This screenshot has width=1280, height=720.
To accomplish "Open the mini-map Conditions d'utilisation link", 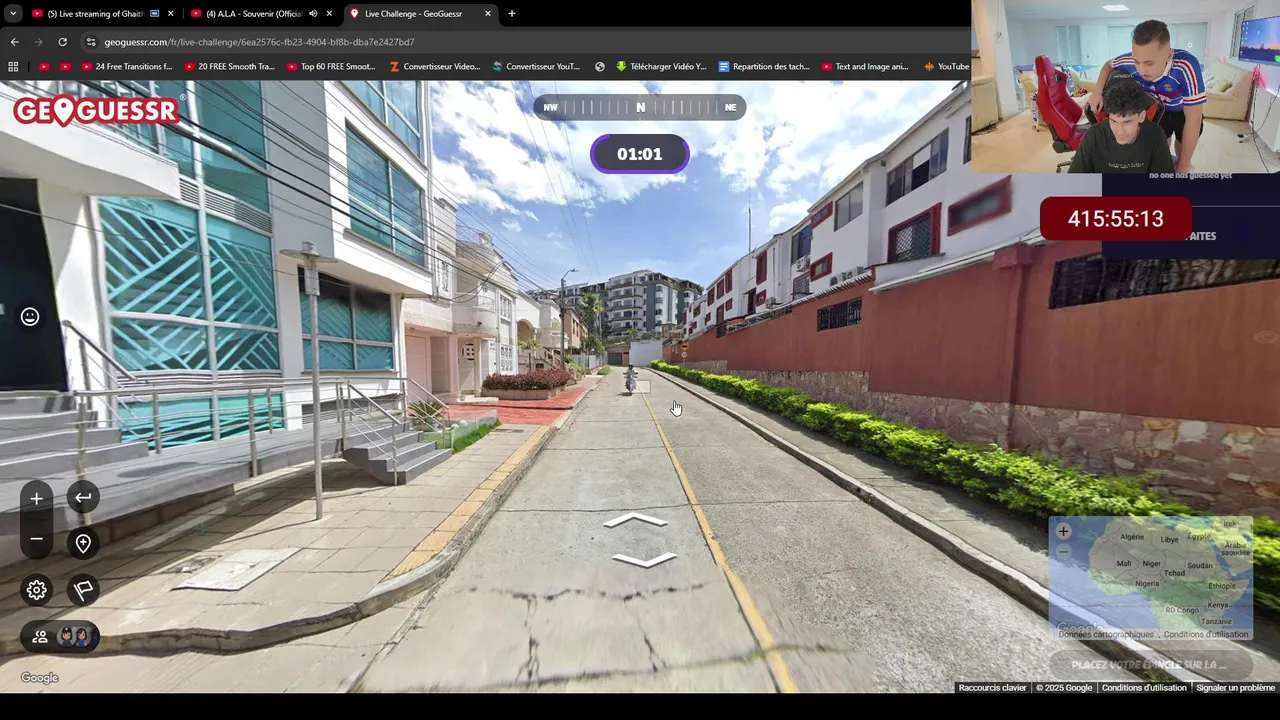I will (1206, 634).
